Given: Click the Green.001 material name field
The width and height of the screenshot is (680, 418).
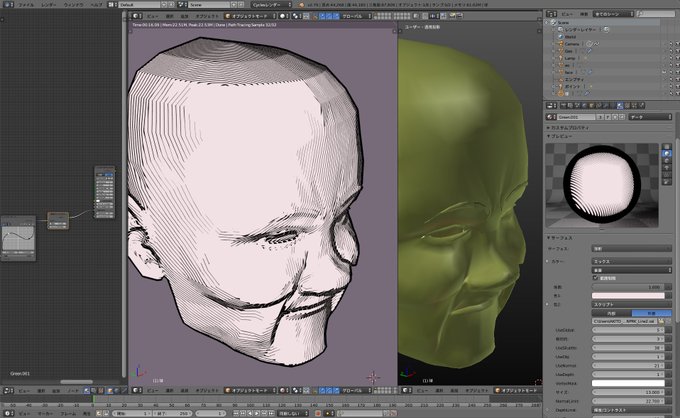Looking at the screenshot, I should 577,117.
